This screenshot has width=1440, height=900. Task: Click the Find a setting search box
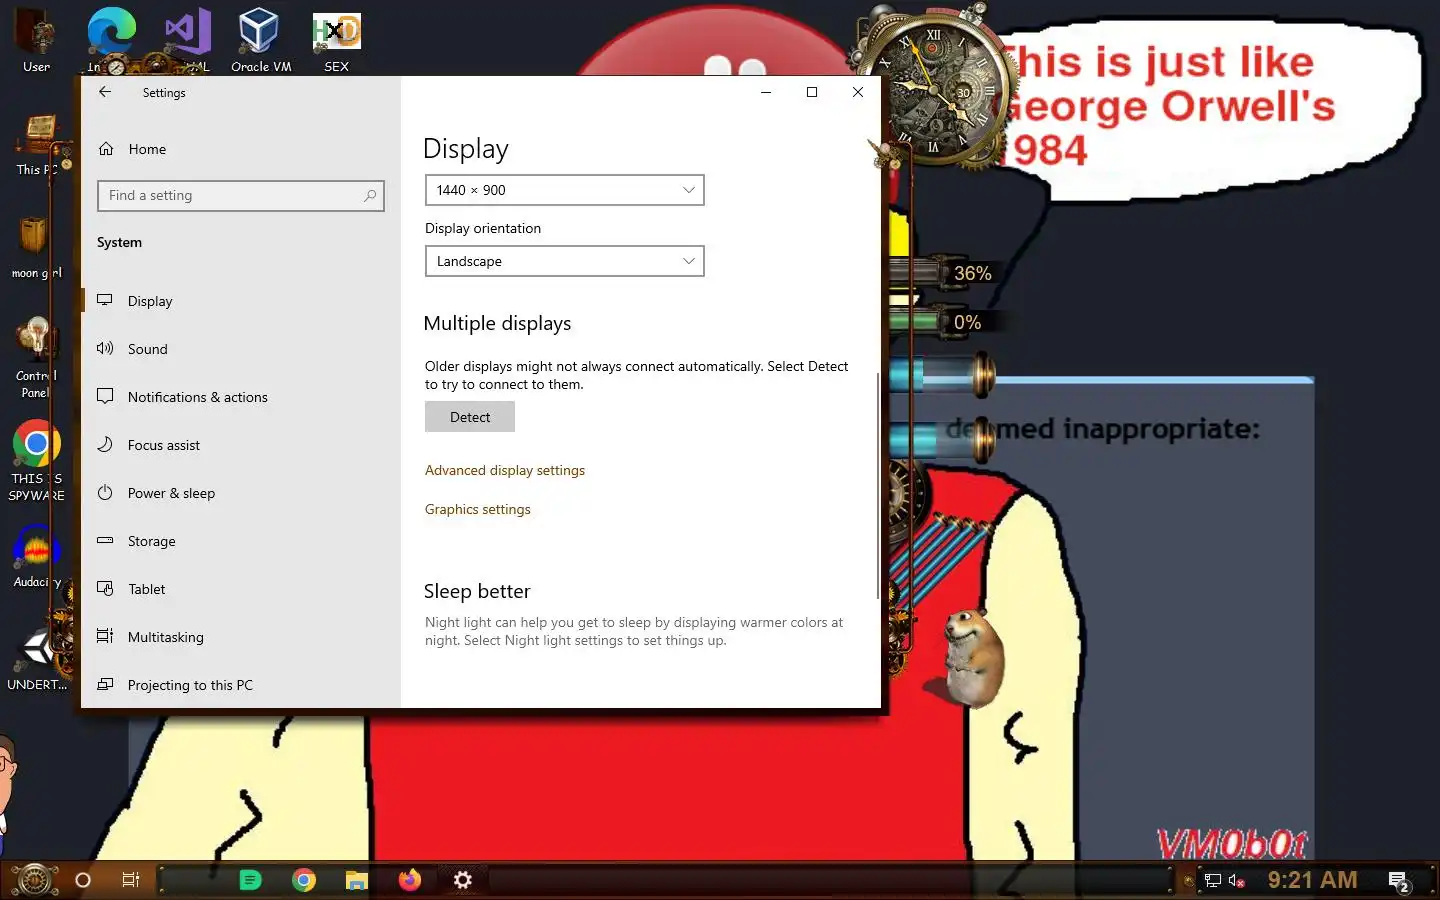[x=241, y=196]
